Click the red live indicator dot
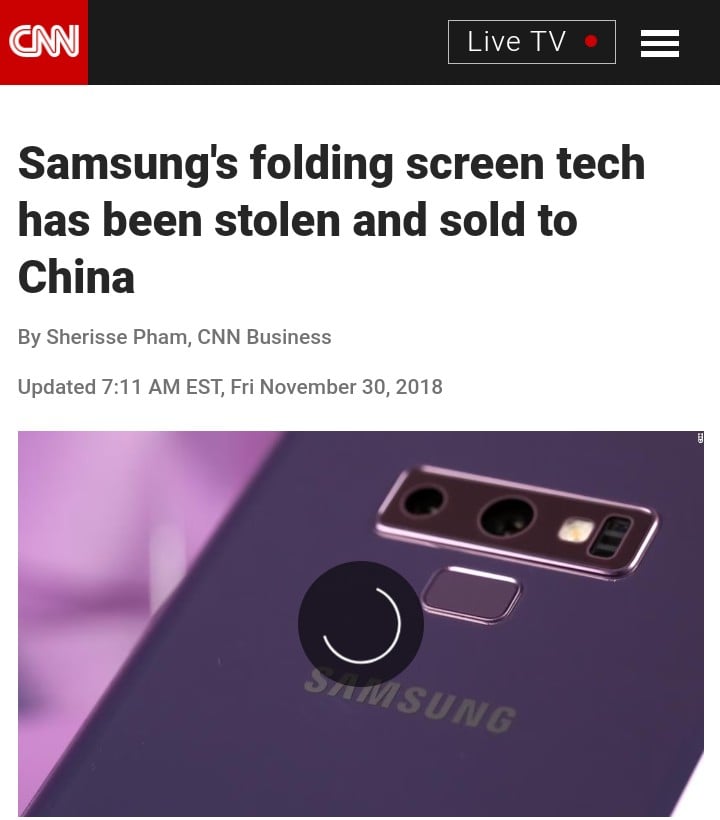This screenshot has width=720, height=820. point(591,41)
